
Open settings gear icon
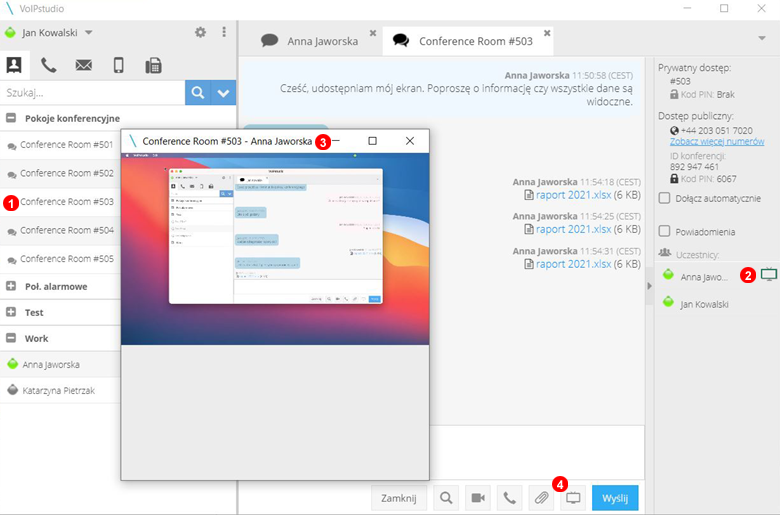click(200, 32)
